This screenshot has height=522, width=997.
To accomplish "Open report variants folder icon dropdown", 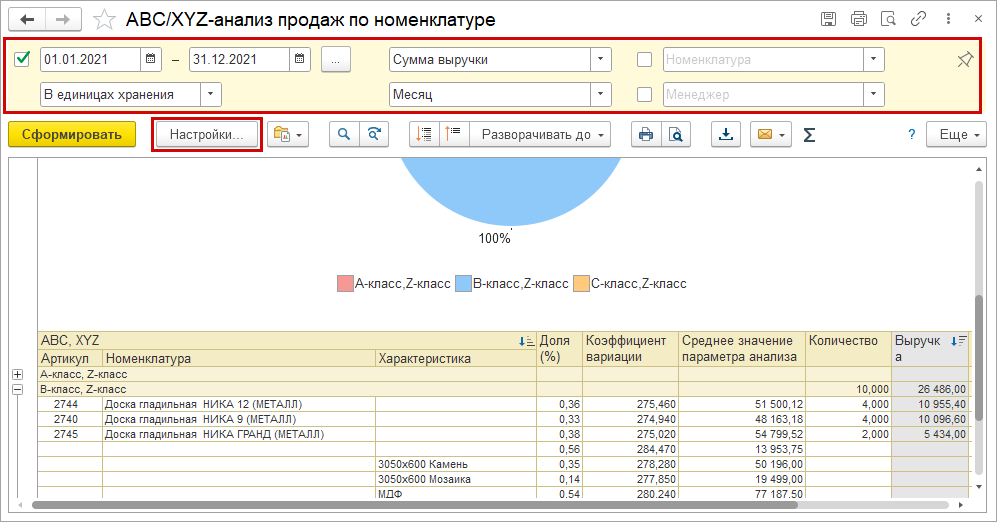I will pyautogui.click(x=288, y=134).
